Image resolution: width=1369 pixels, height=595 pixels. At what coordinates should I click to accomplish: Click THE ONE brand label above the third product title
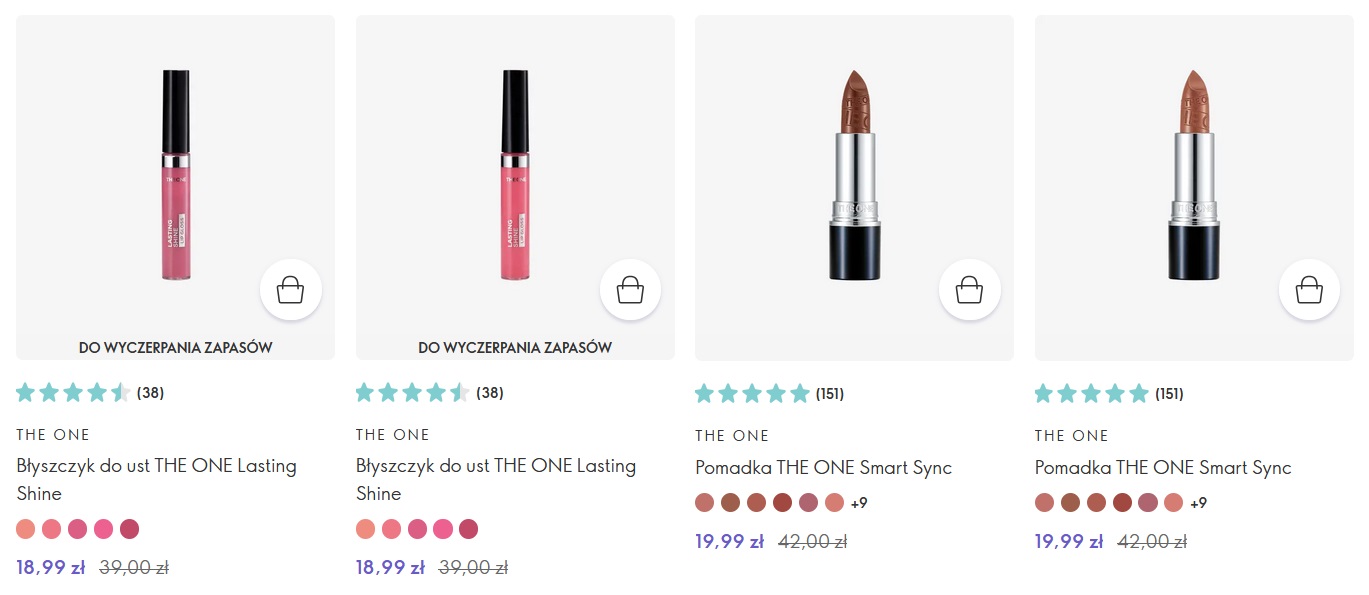tap(732, 436)
